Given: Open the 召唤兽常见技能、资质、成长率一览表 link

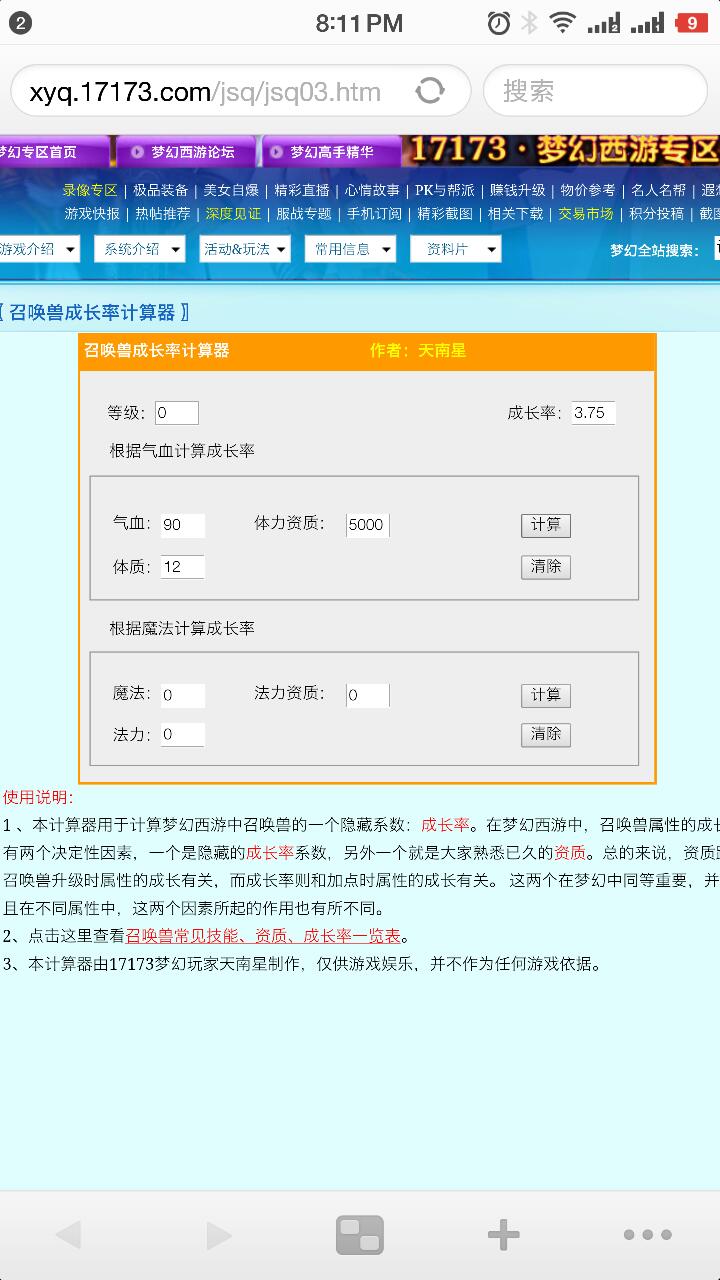Looking at the screenshot, I should (x=263, y=936).
